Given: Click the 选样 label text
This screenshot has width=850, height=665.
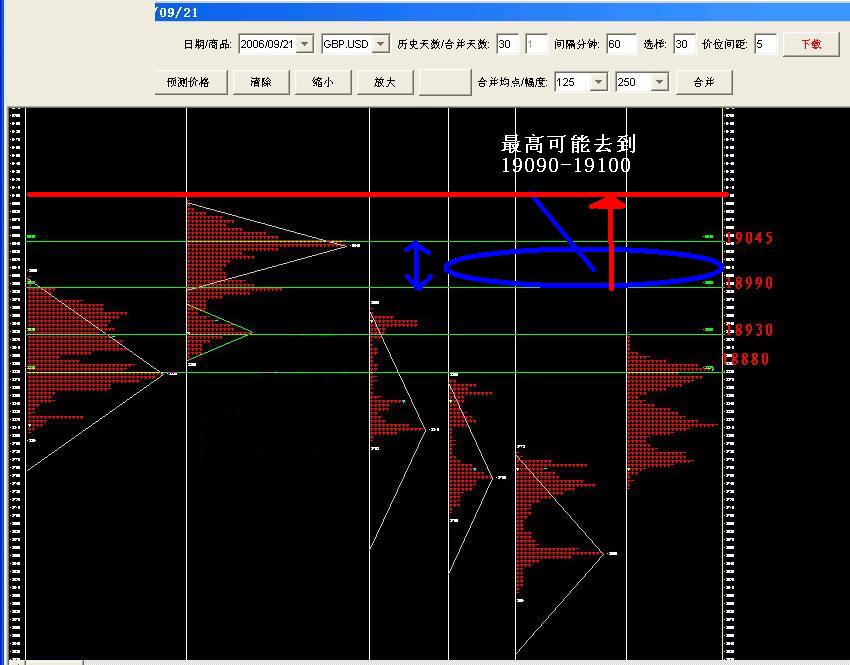Looking at the screenshot, I should pyautogui.click(x=655, y=44).
